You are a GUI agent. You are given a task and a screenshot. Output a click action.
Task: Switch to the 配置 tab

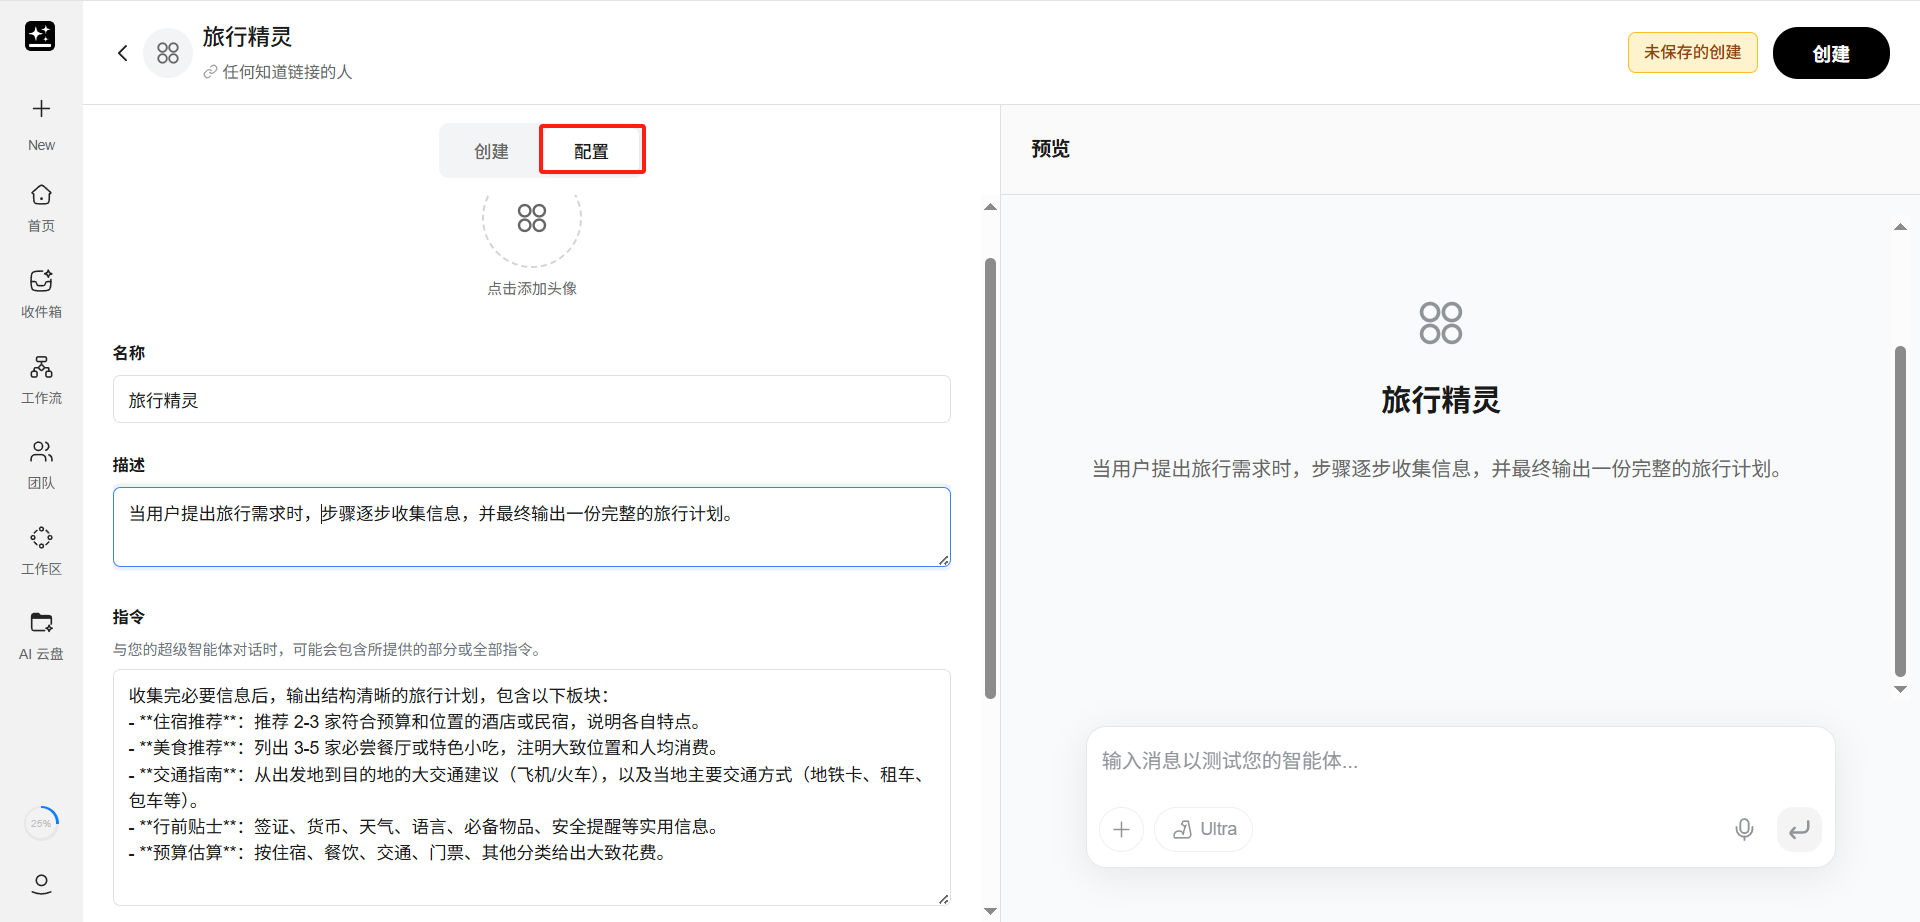pos(591,151)
